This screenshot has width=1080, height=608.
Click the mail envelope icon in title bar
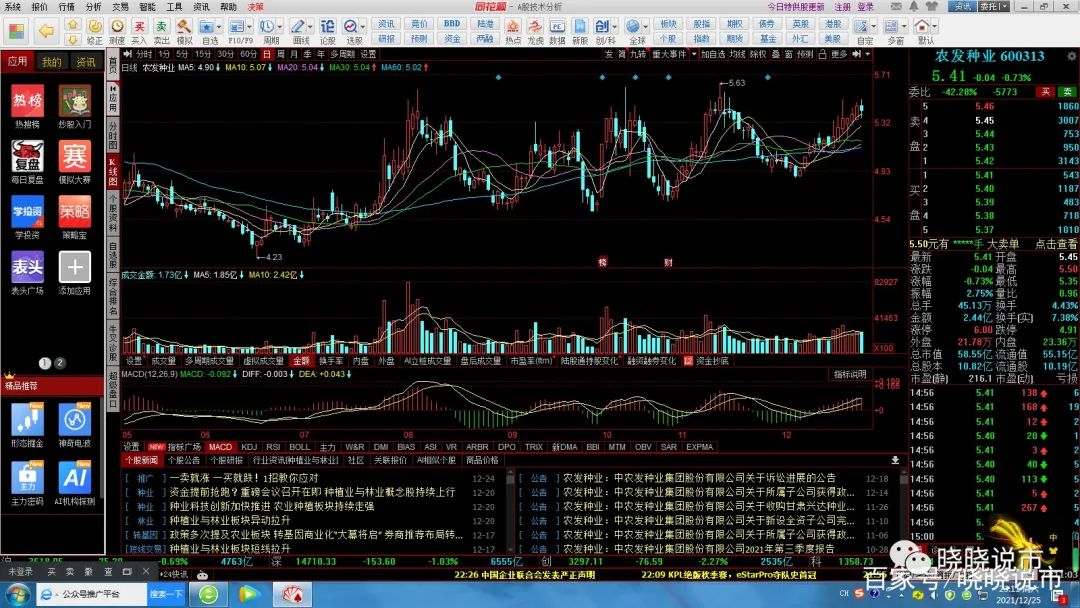coord(896,6)
